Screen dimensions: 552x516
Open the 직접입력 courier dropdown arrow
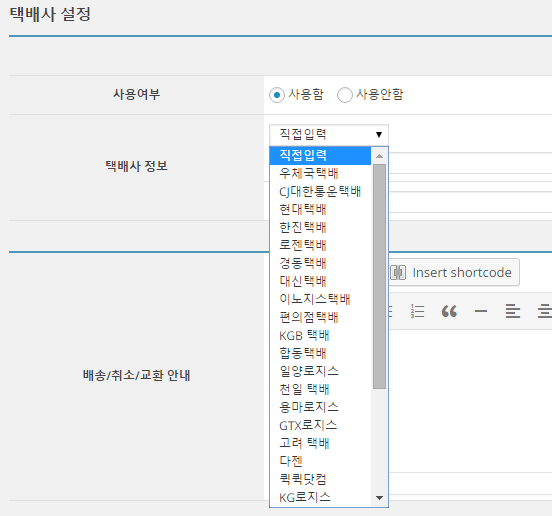[379, 134]
